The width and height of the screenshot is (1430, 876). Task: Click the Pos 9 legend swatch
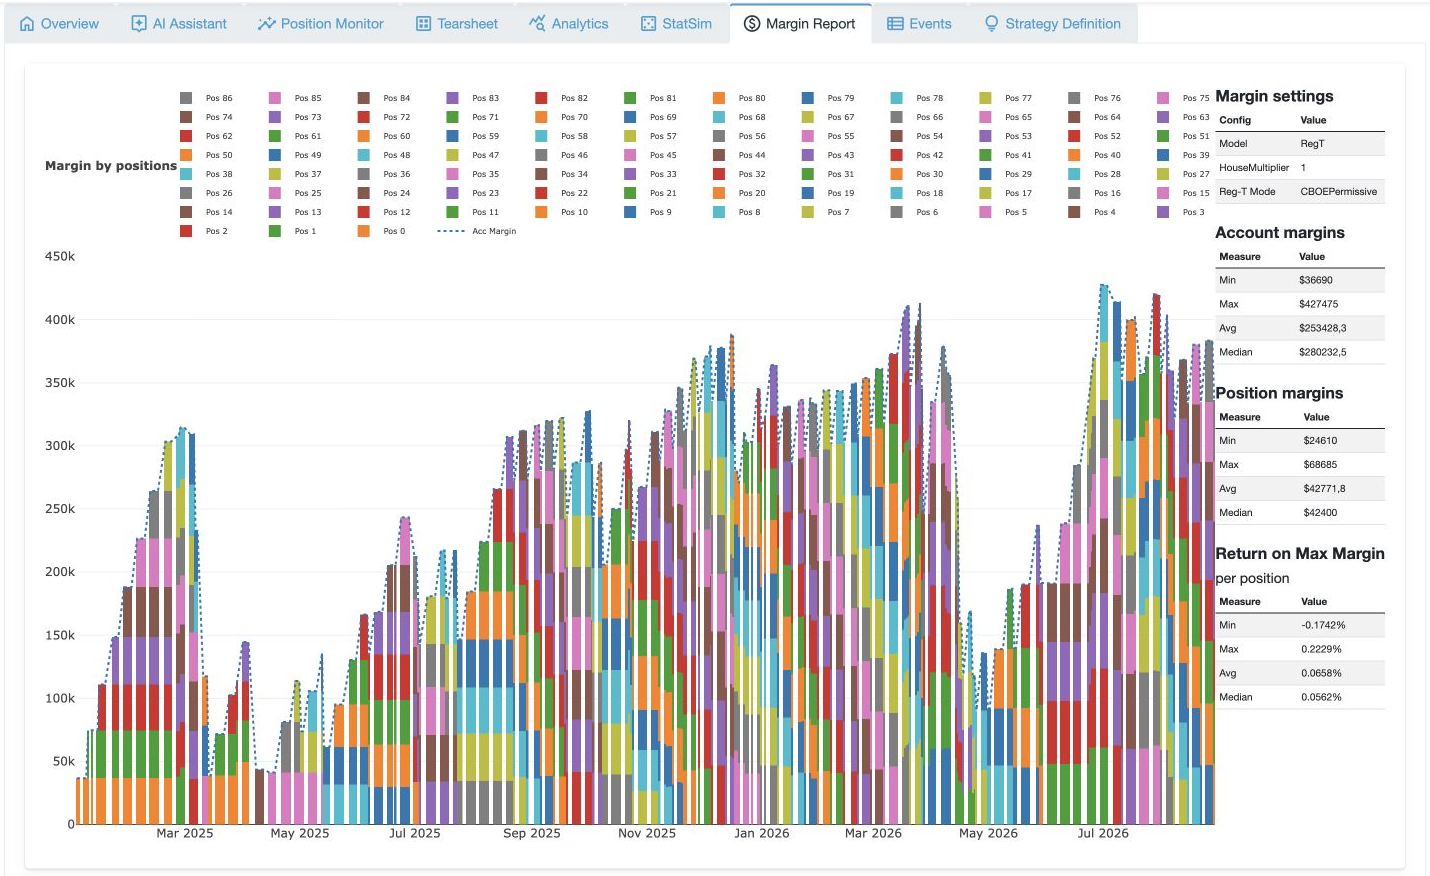coord(630,212)
